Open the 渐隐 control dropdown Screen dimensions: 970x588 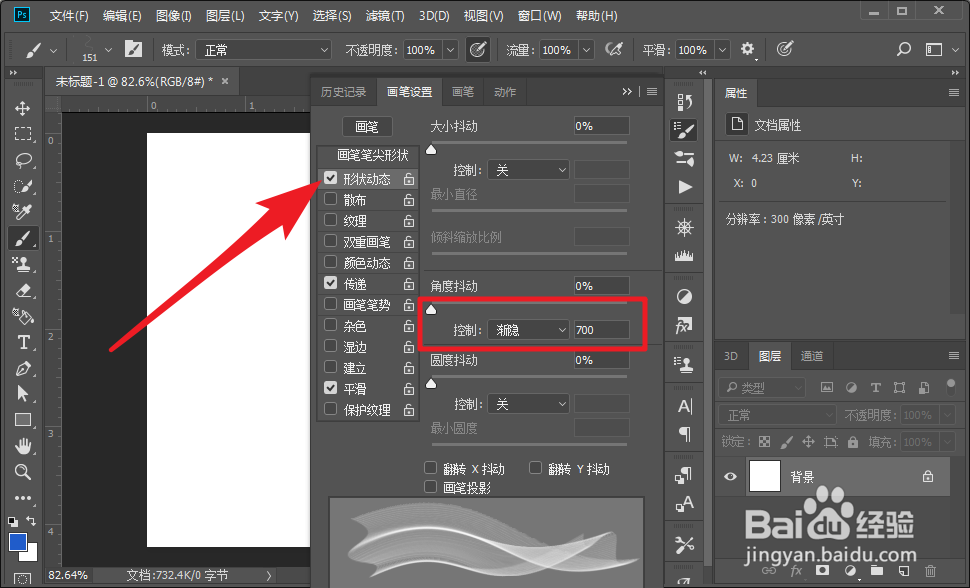coord(528,329)
